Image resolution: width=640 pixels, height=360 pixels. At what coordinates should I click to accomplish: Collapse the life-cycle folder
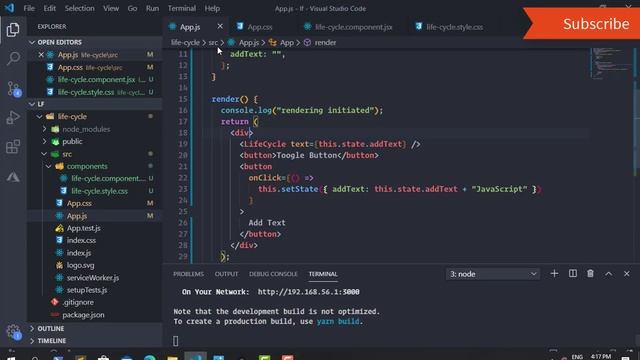40,117
